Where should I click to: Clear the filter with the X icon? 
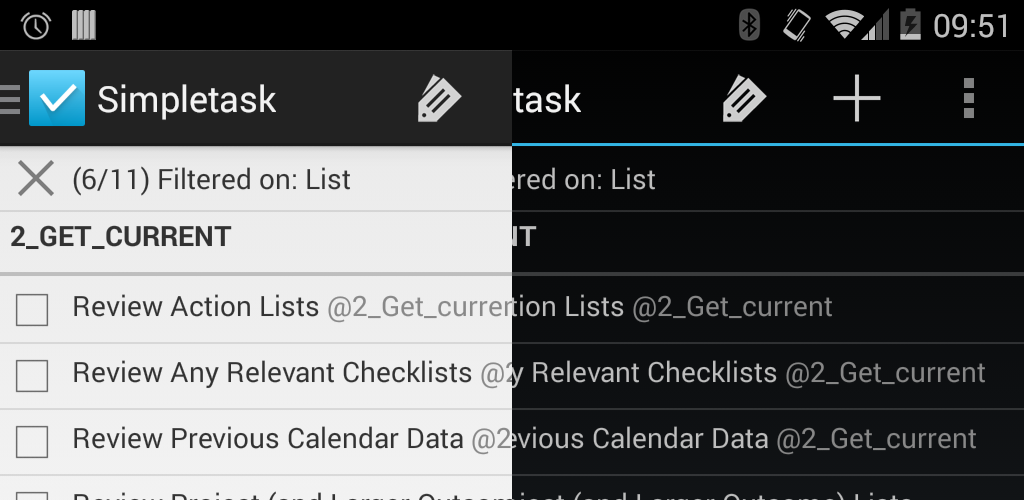[36, 179]
